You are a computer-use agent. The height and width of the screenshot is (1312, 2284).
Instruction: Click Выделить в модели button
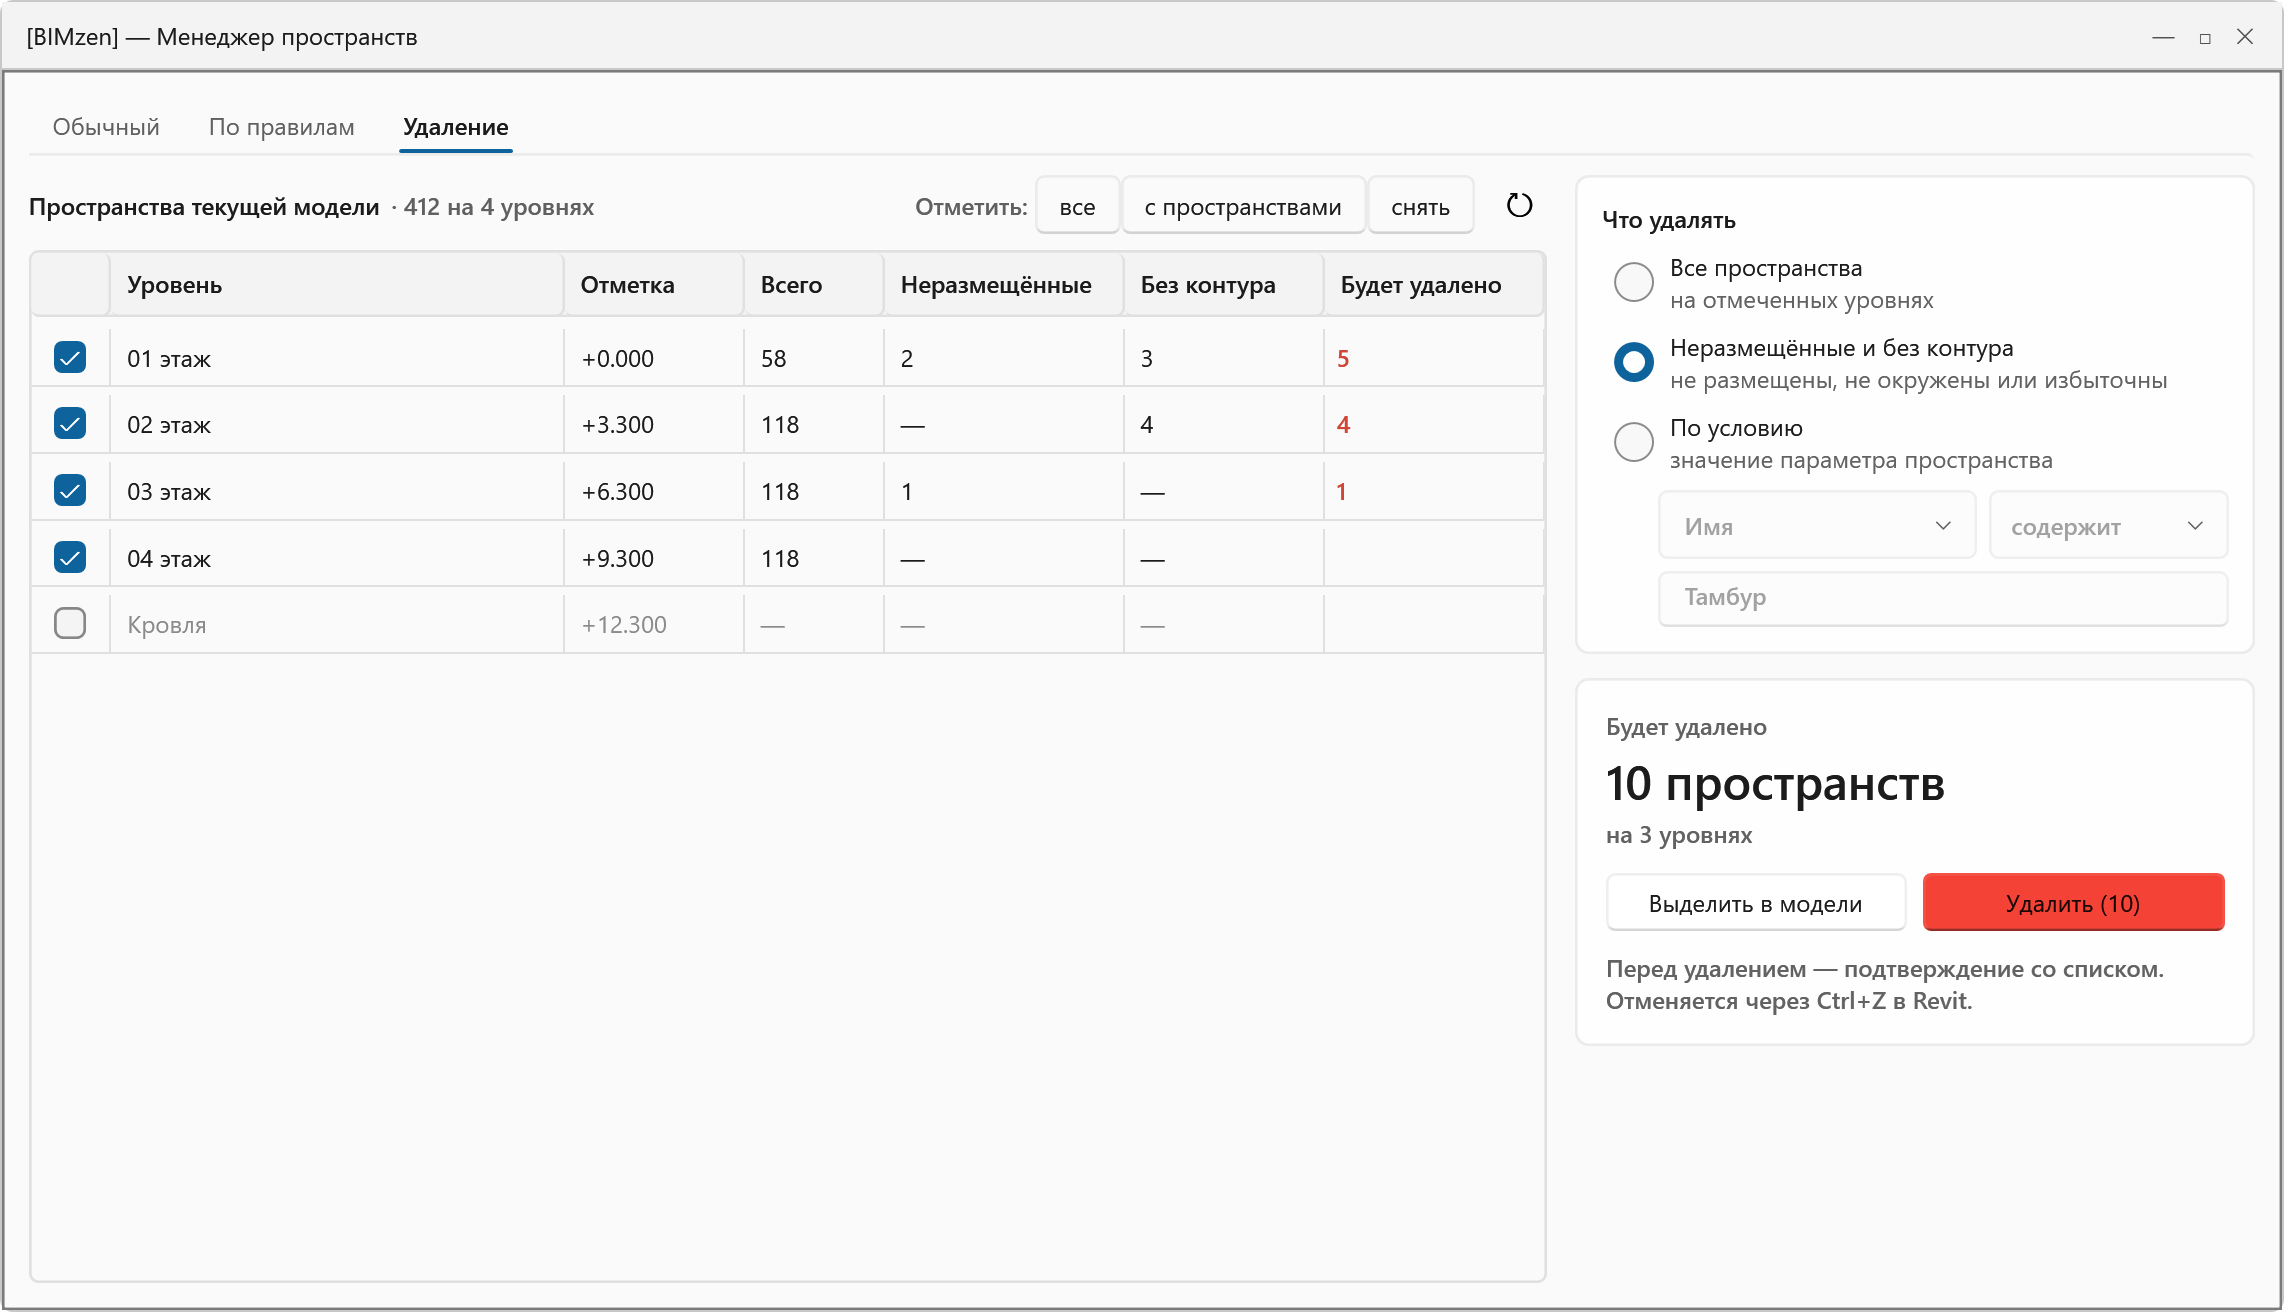1755,904
